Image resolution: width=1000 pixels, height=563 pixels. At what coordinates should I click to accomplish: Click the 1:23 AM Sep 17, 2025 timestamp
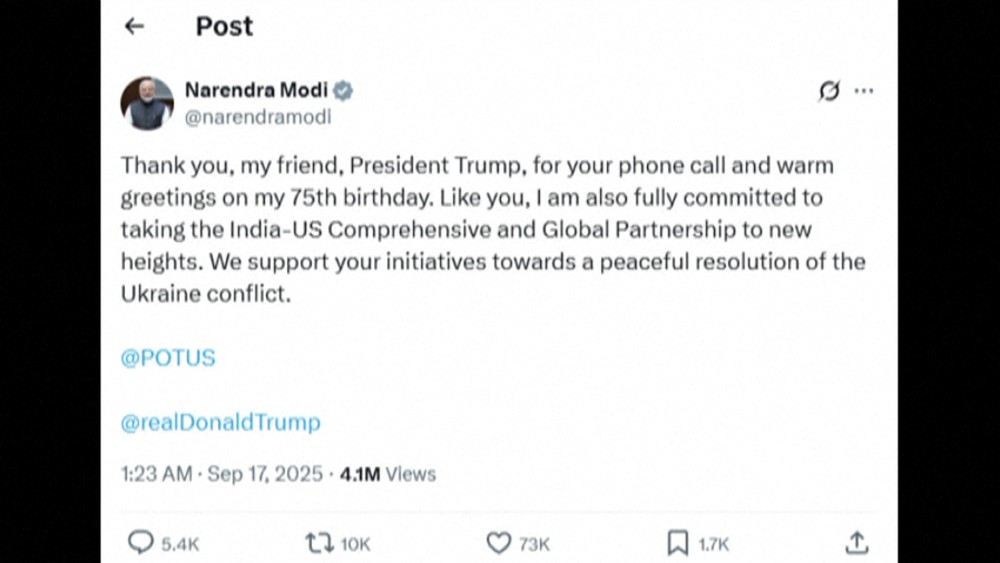click(222, 474)
